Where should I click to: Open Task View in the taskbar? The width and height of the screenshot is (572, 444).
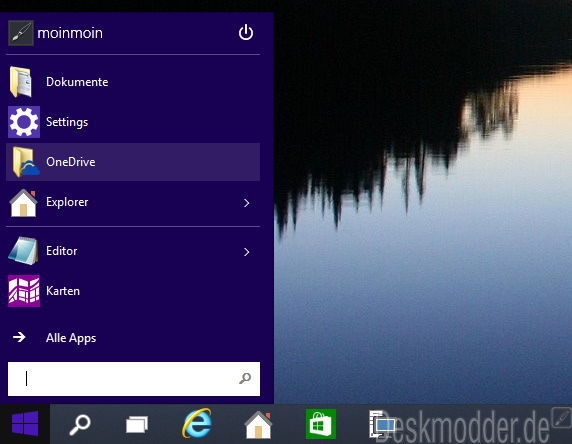[x=137, y=425]
